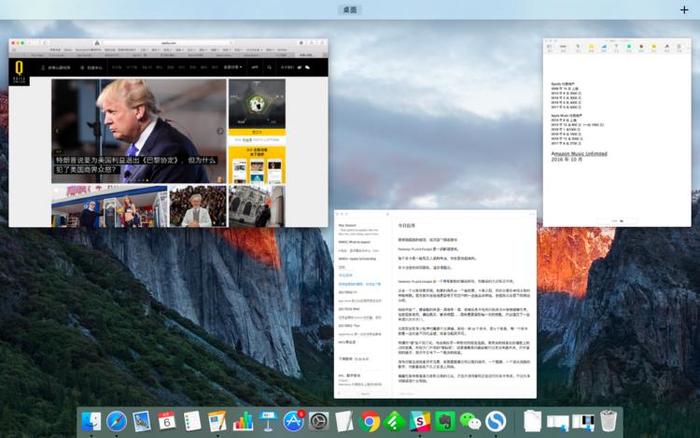The width and height of the screenshot is (700, 438).
Task: Open Reminders checklist icon in Dock
Action: 192,421
